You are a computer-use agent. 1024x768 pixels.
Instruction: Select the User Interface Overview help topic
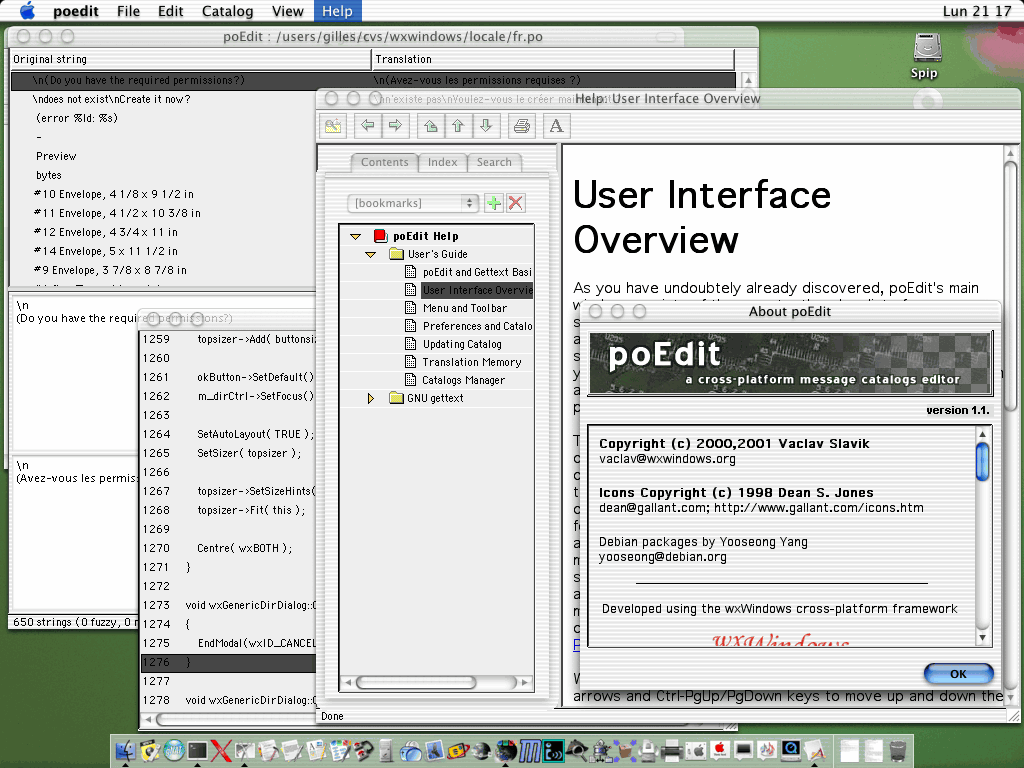tap(477, 290)
